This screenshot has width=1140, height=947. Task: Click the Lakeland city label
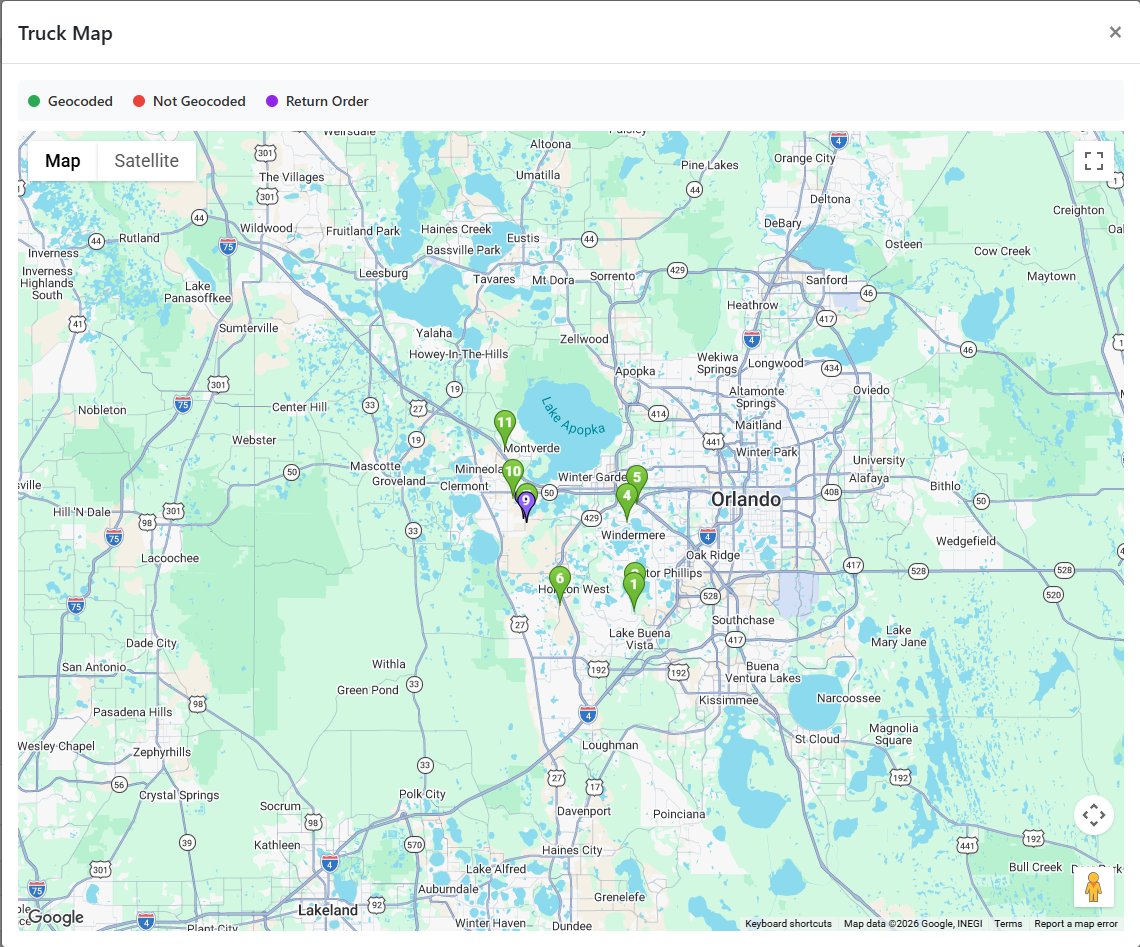coord(328,910)
